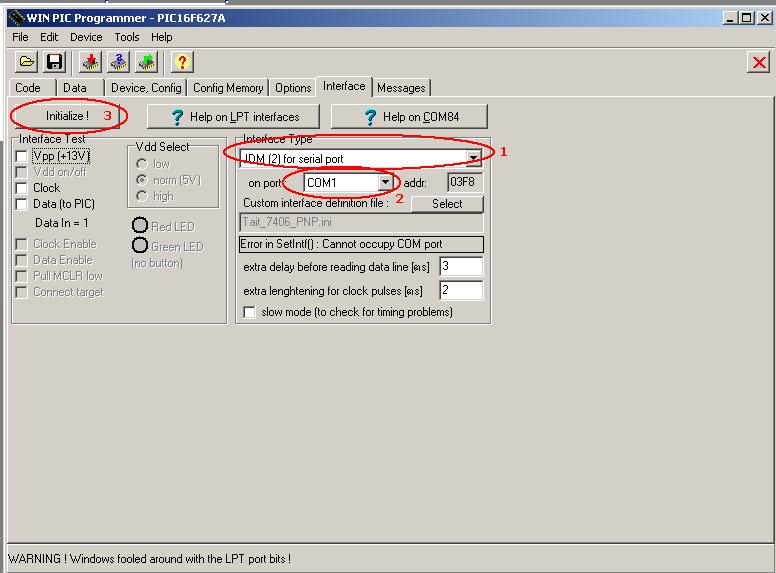Open the Interface Type dropdown arrow
This screenshot has height=573, width=776.
[474, 158]
